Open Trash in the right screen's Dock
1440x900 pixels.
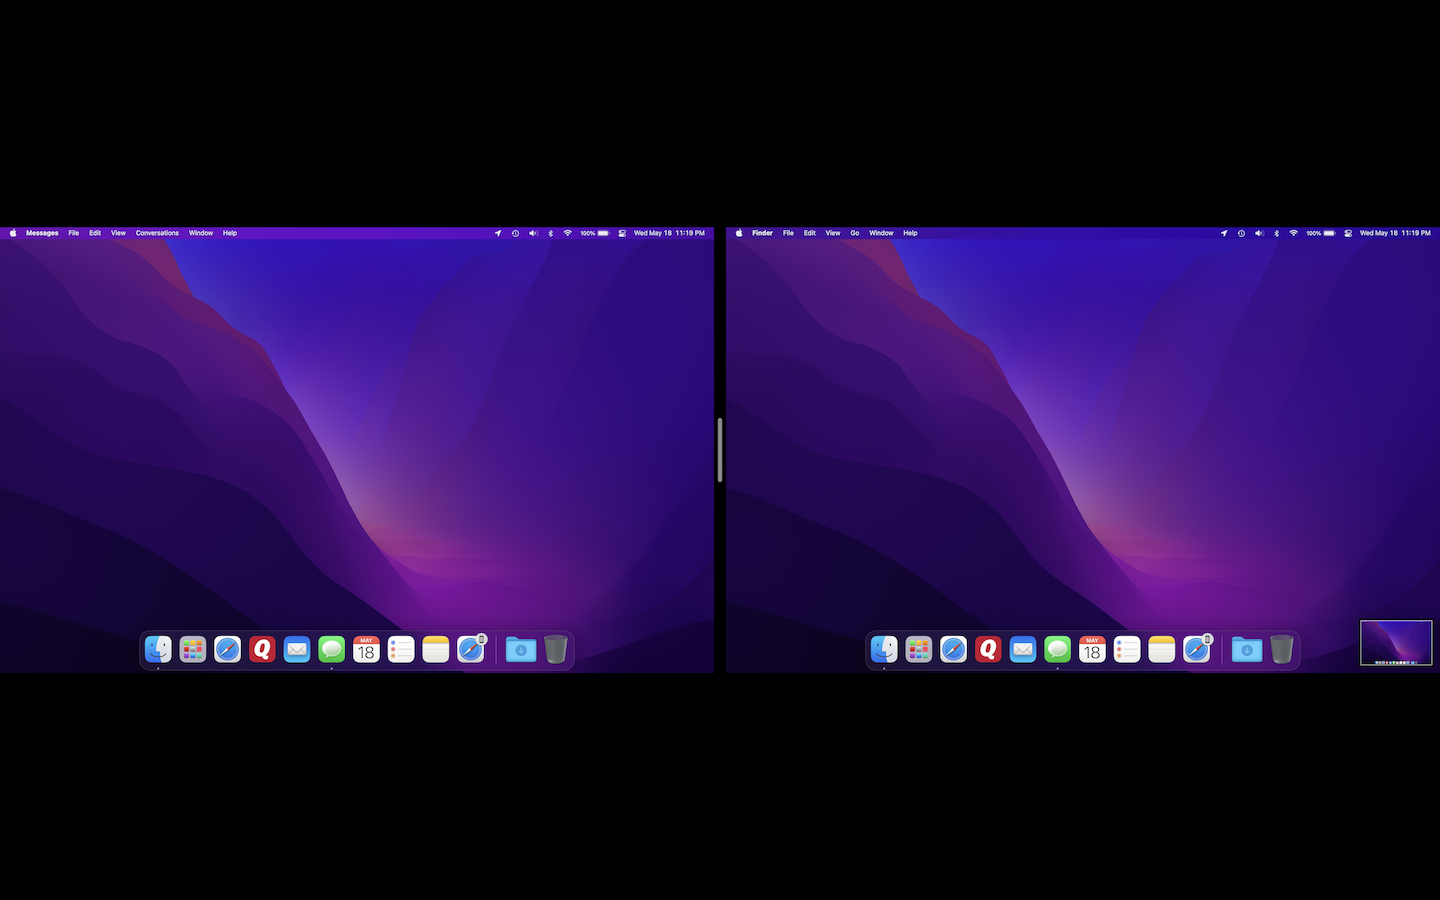1282,650
